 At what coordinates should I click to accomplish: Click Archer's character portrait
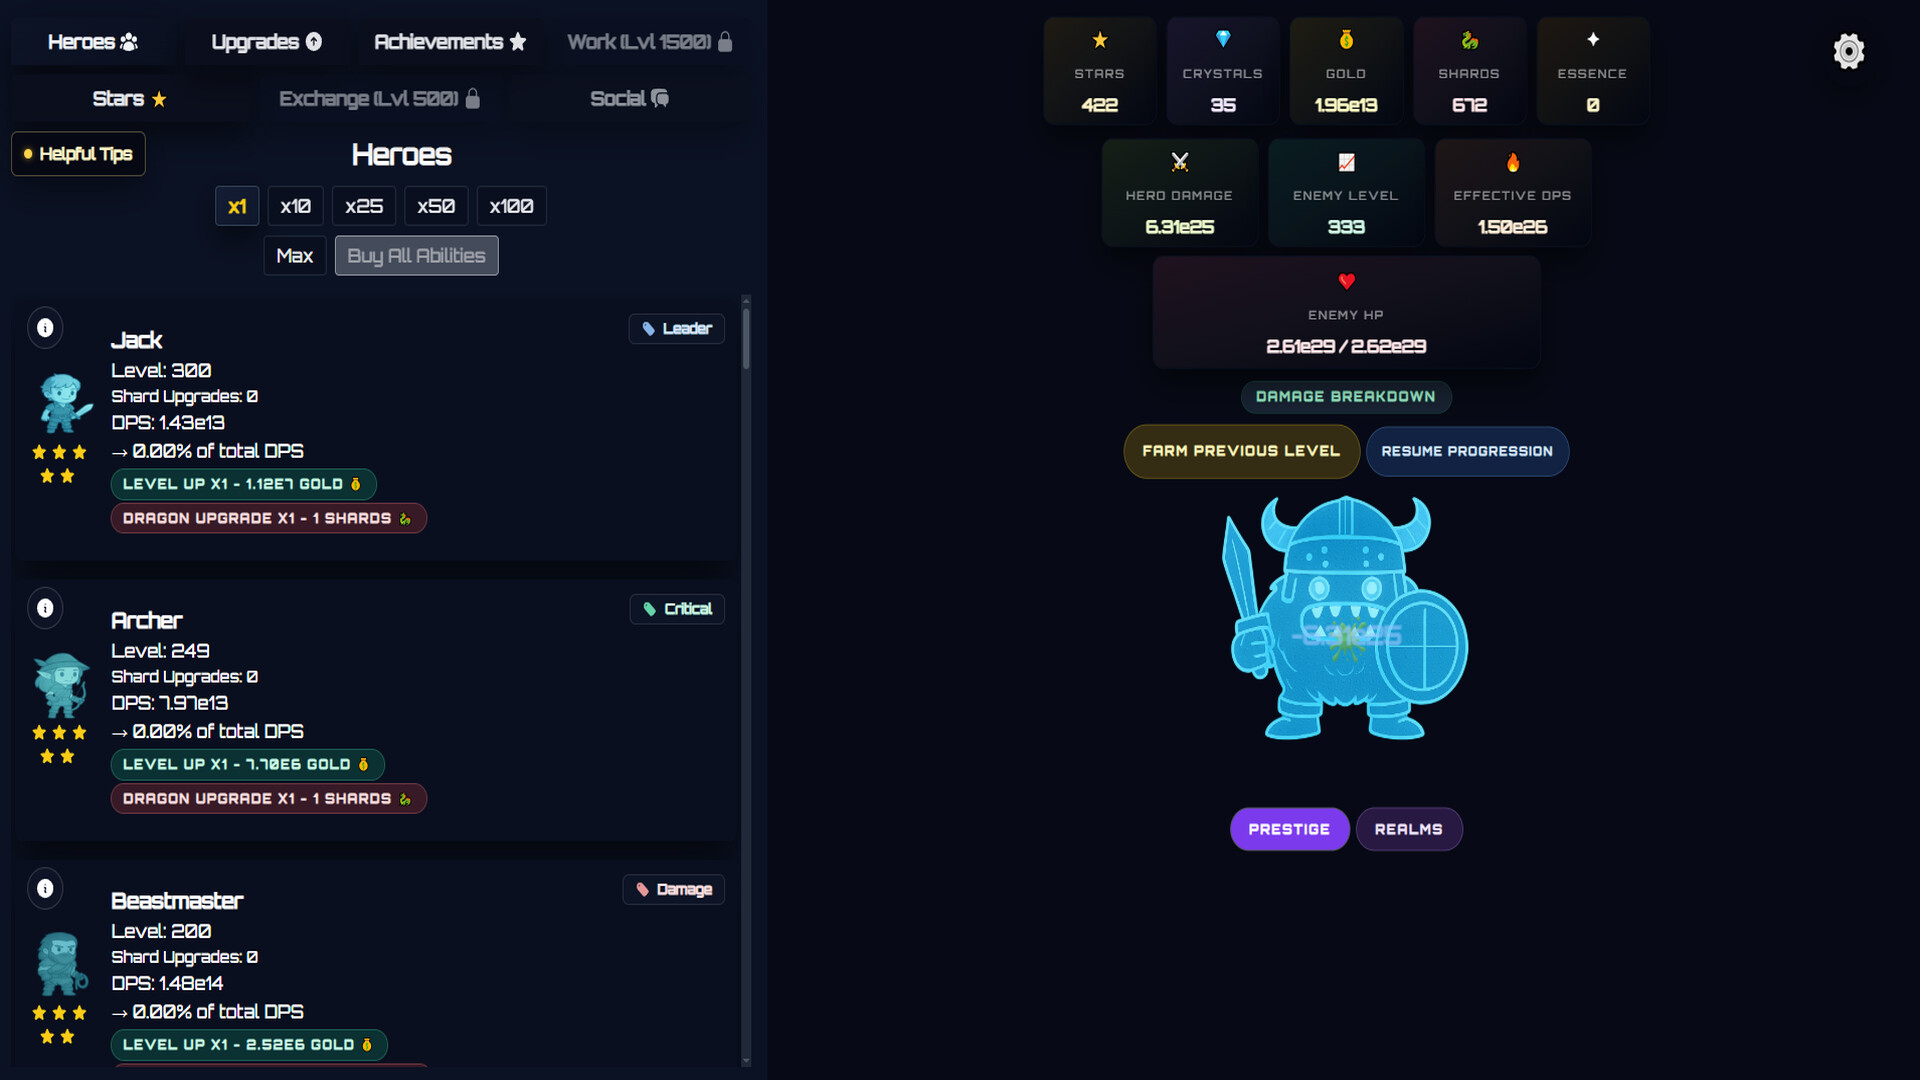(60, 688)
